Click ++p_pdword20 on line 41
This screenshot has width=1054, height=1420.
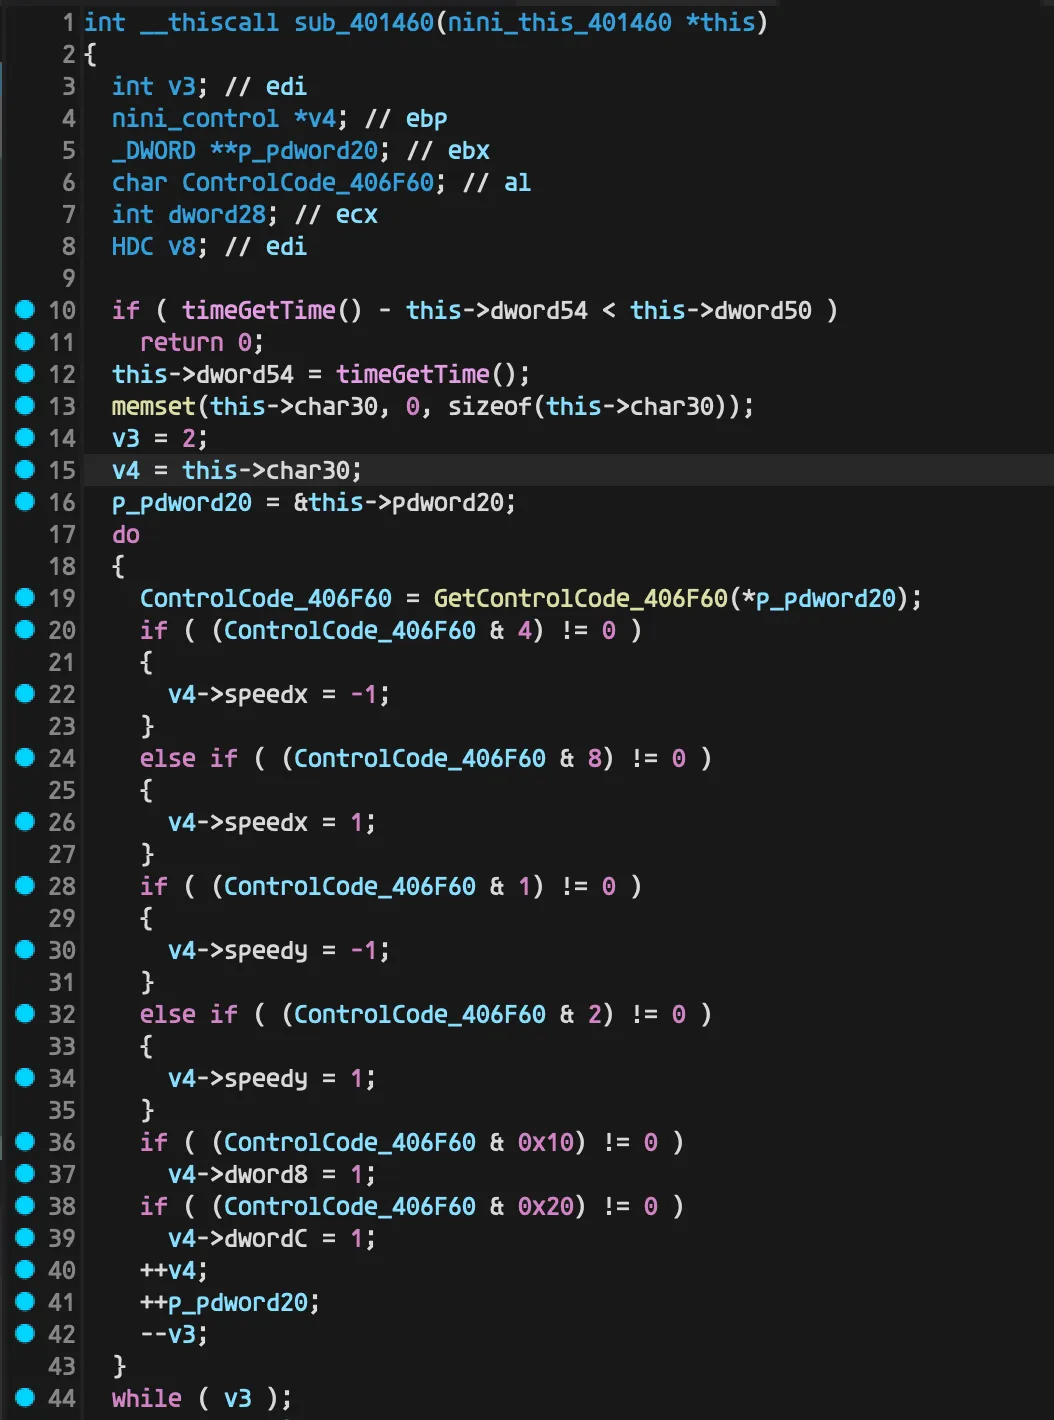point(224,1302)
